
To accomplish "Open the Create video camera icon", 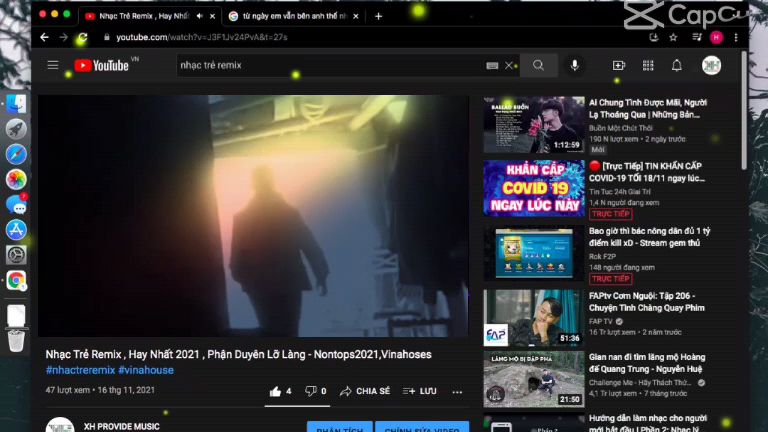I will [x=619, y=65].
